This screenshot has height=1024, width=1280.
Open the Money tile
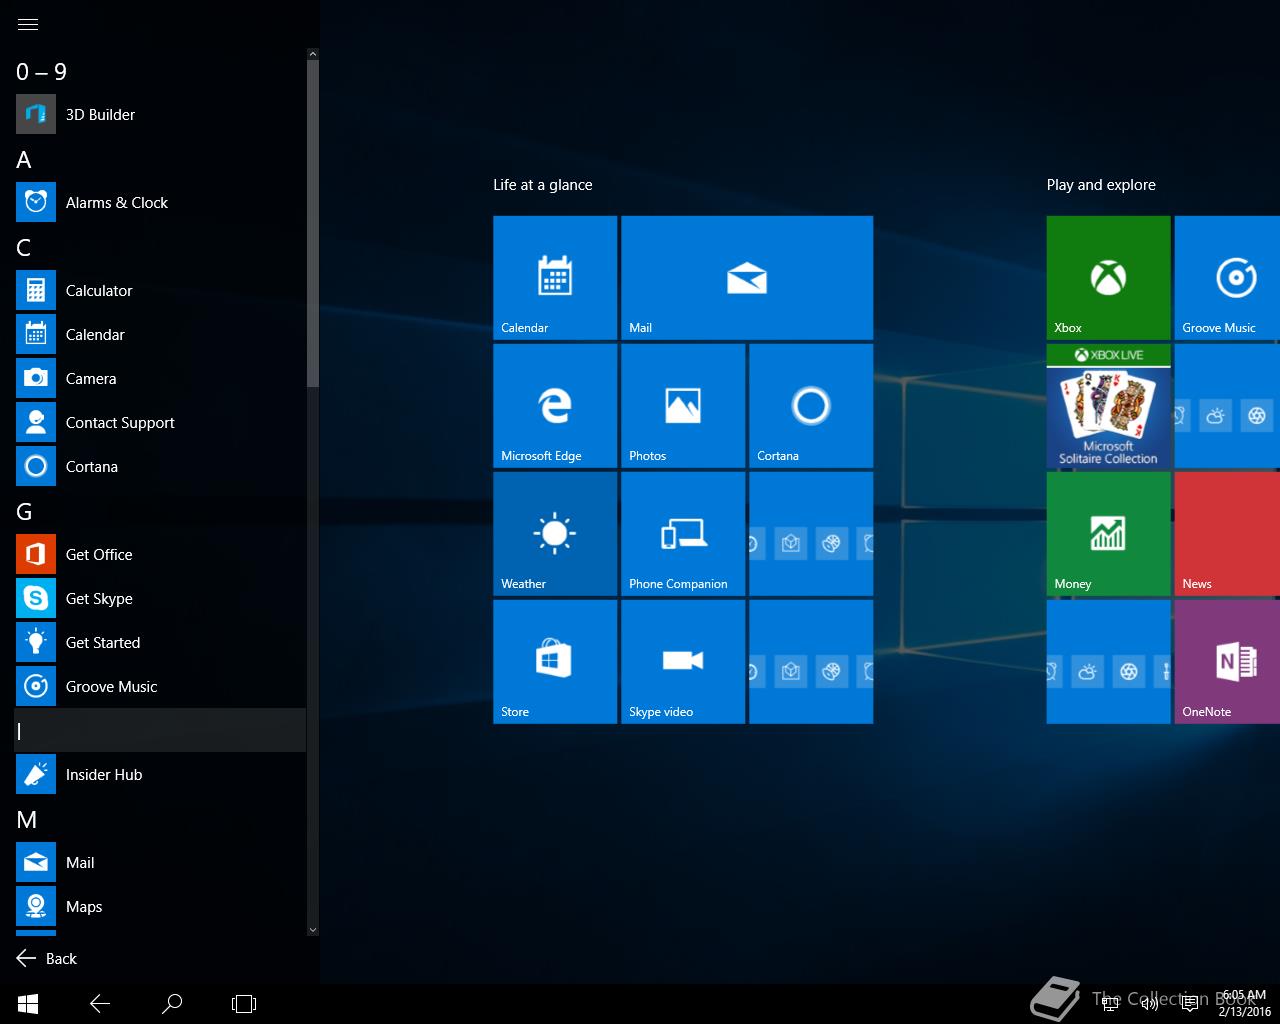tap(1108, 534)
